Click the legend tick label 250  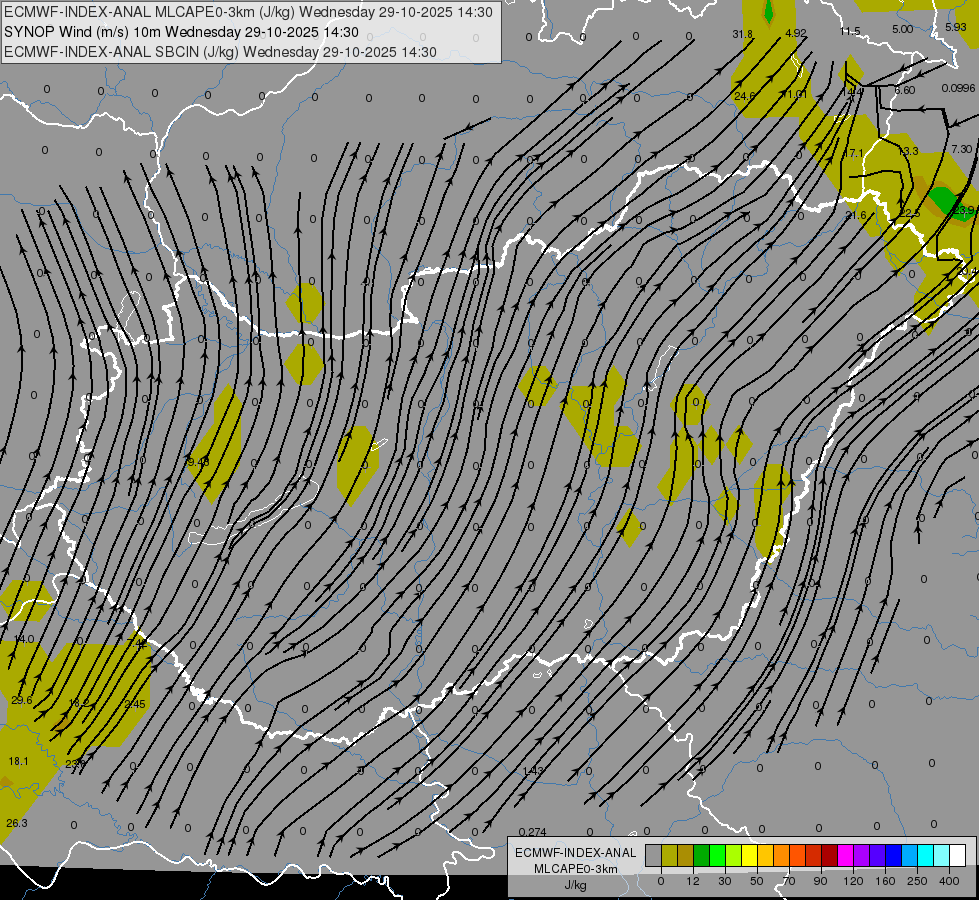click(x=917, y=881)
